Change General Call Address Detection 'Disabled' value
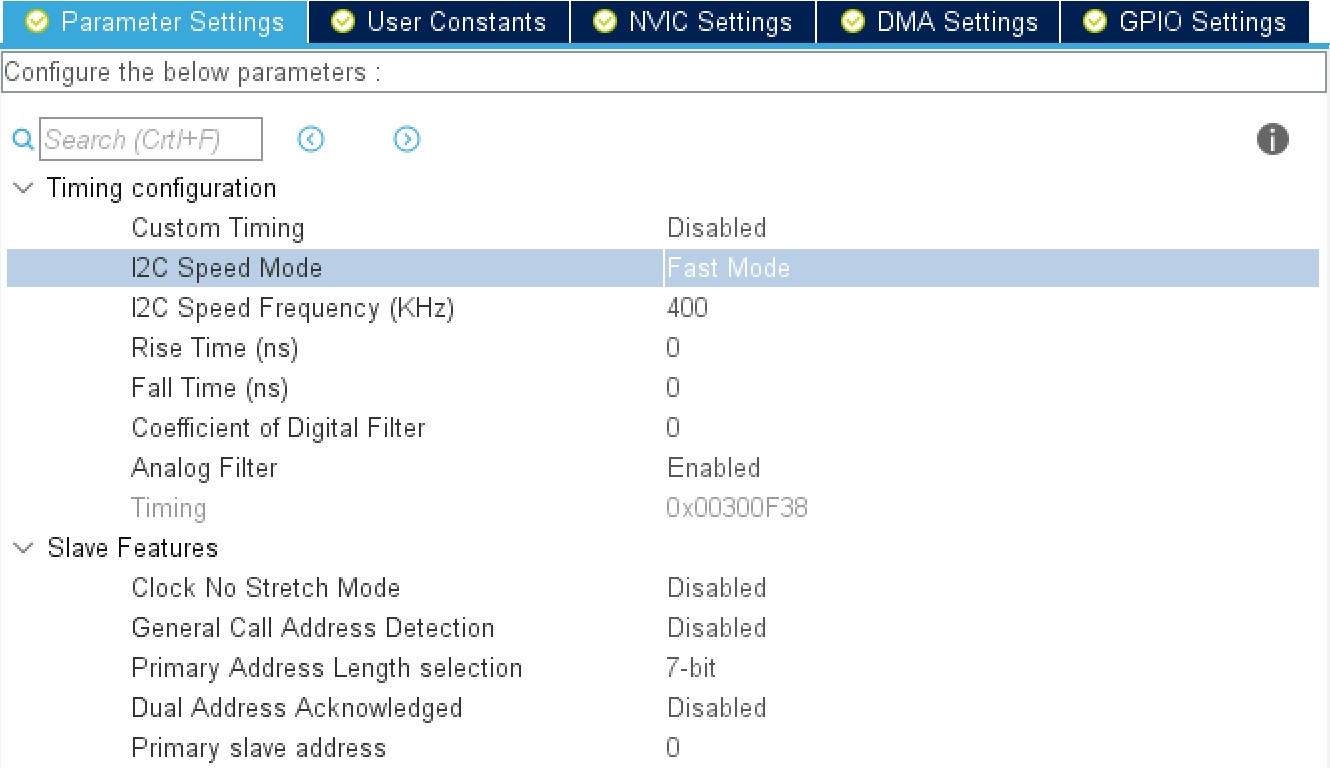Viewport: 1330px width, 768px height. pos(716,628)
